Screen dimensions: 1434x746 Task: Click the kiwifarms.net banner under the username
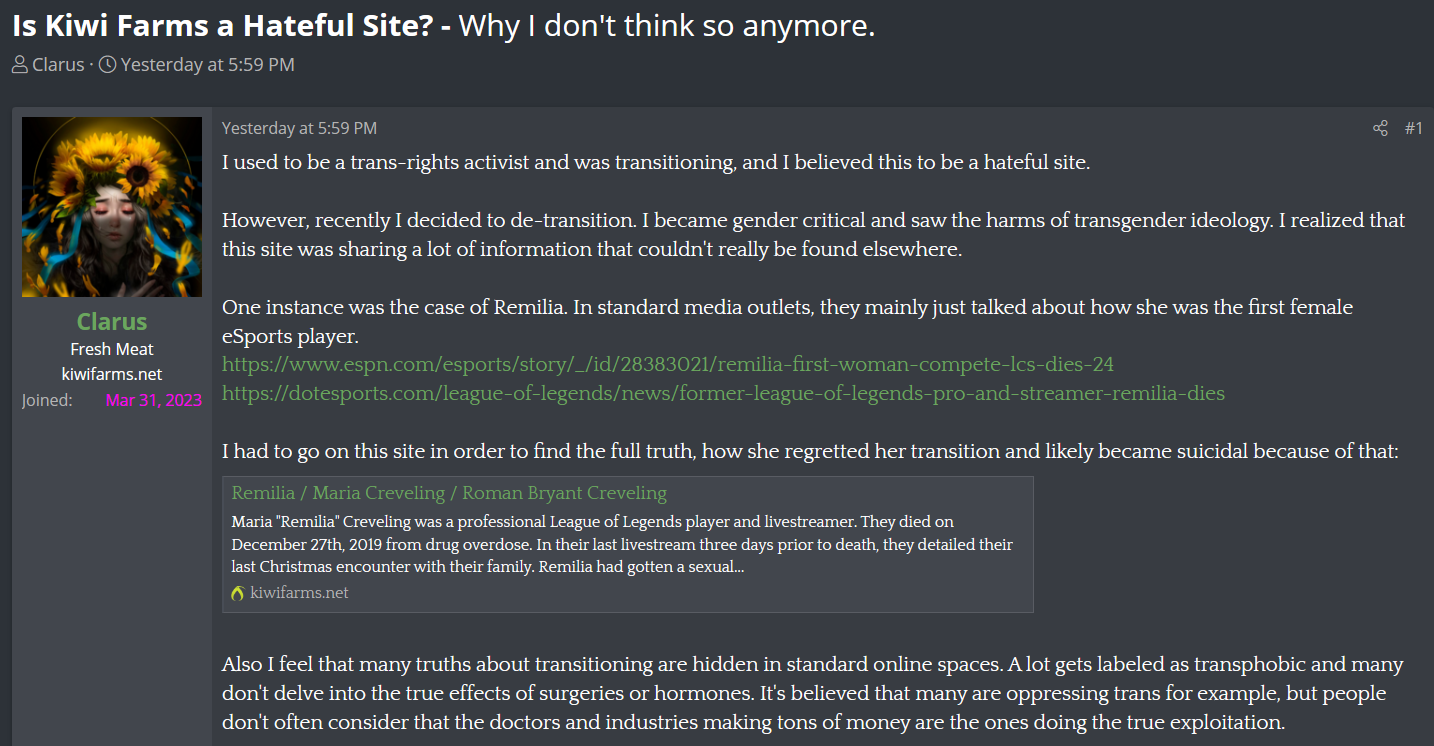112,374
